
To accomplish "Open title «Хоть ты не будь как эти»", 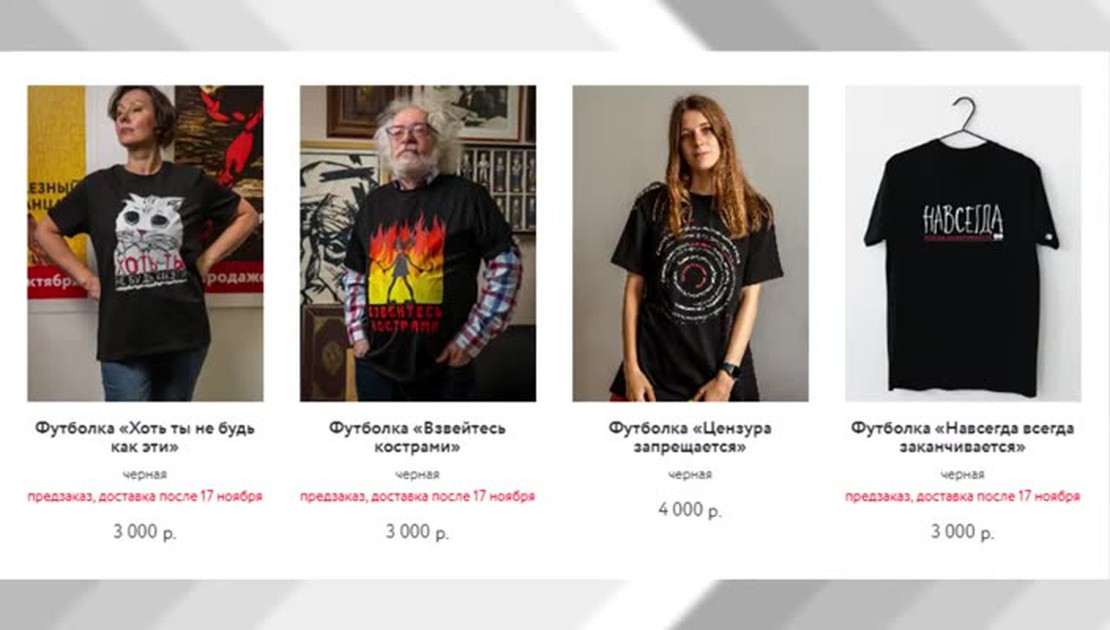I will (145, 437).
